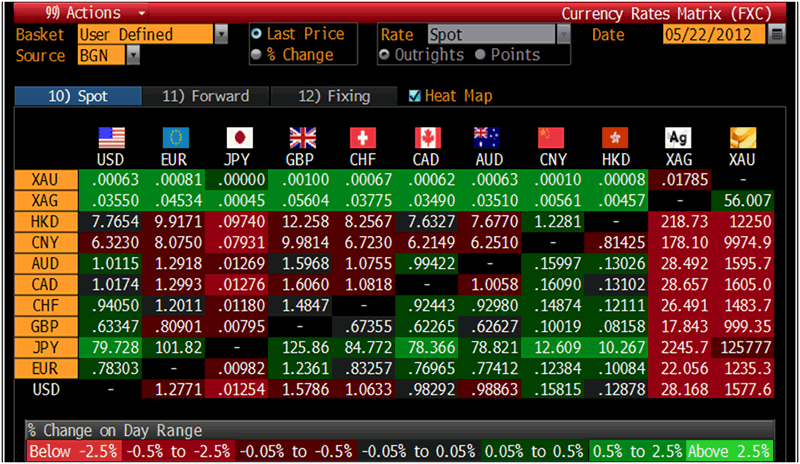
Task: Switch to the 12) Fixing tab
Action: (334, 96)
